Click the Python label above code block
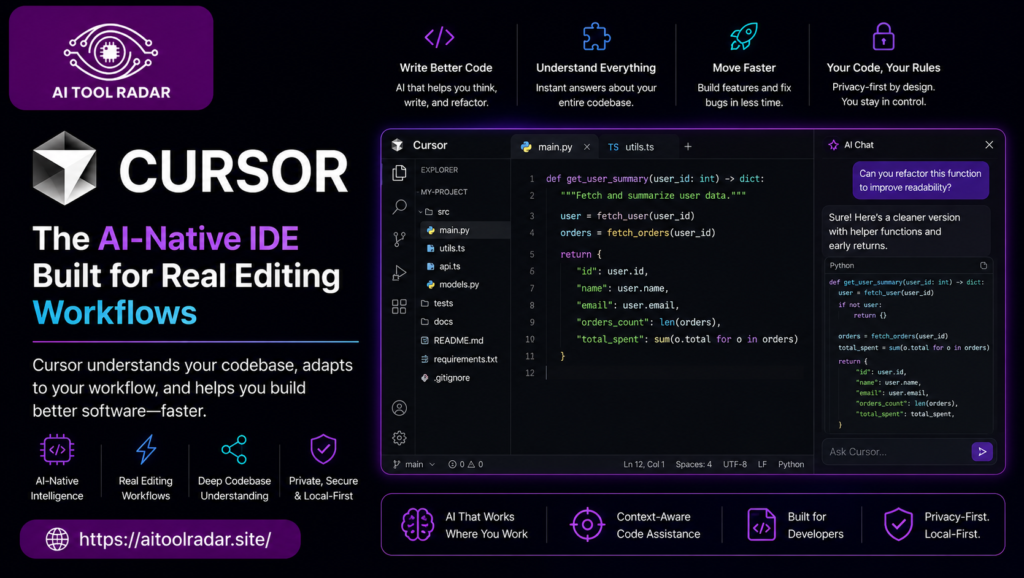1024x578 pixels. [842, 265]
